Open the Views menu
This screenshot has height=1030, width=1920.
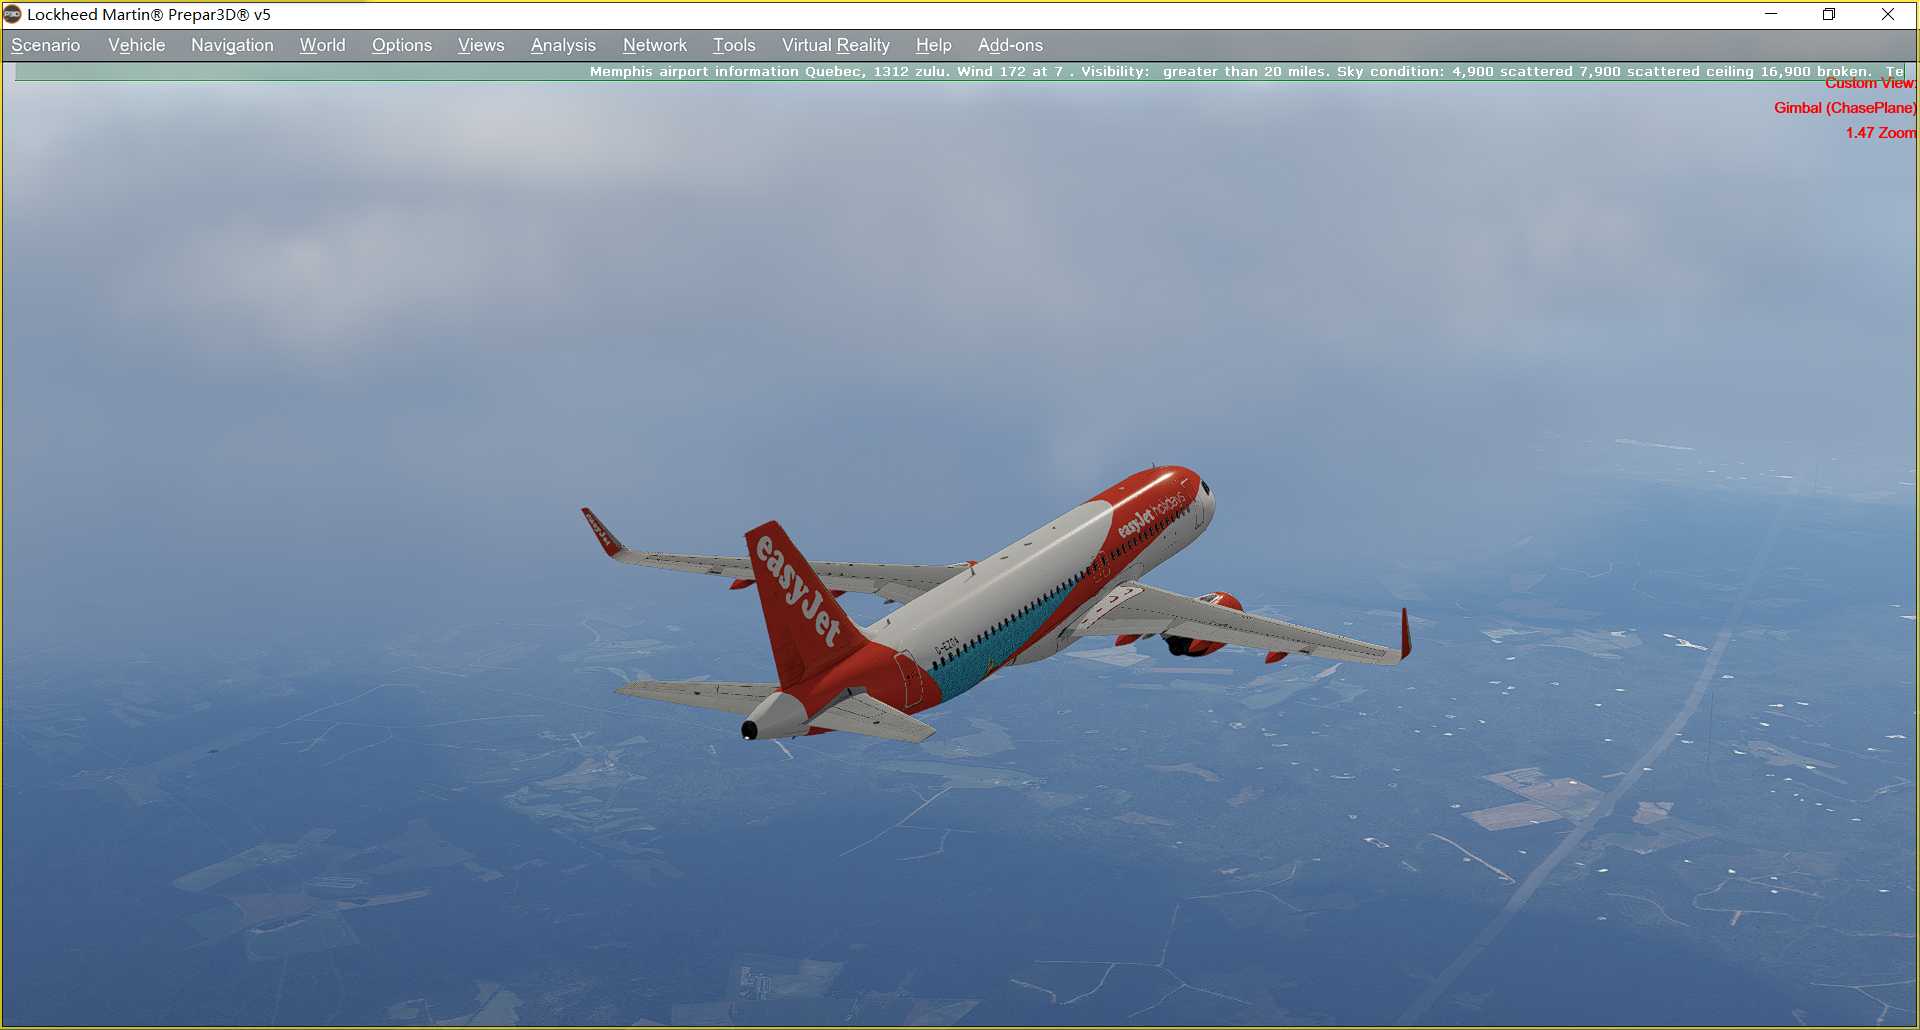coord(480,45)
